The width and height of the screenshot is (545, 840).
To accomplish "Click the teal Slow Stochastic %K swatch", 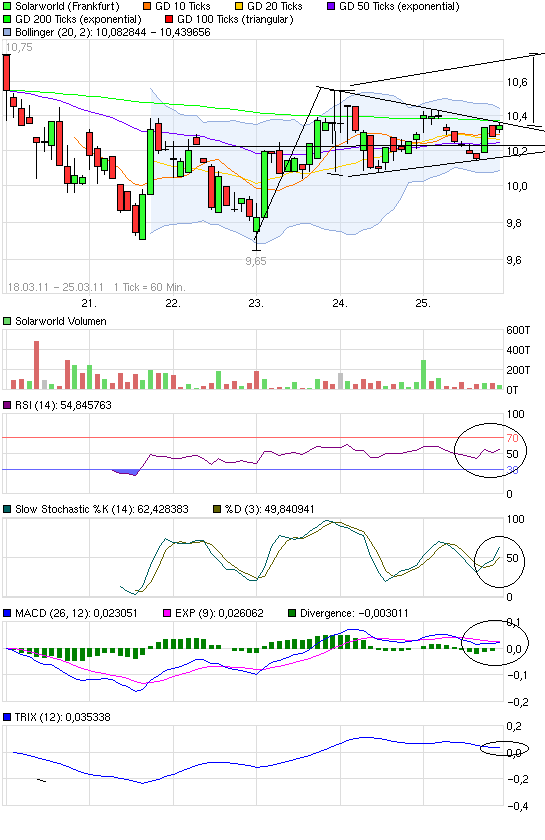I will pyautogui.click(x=7, y=509).
